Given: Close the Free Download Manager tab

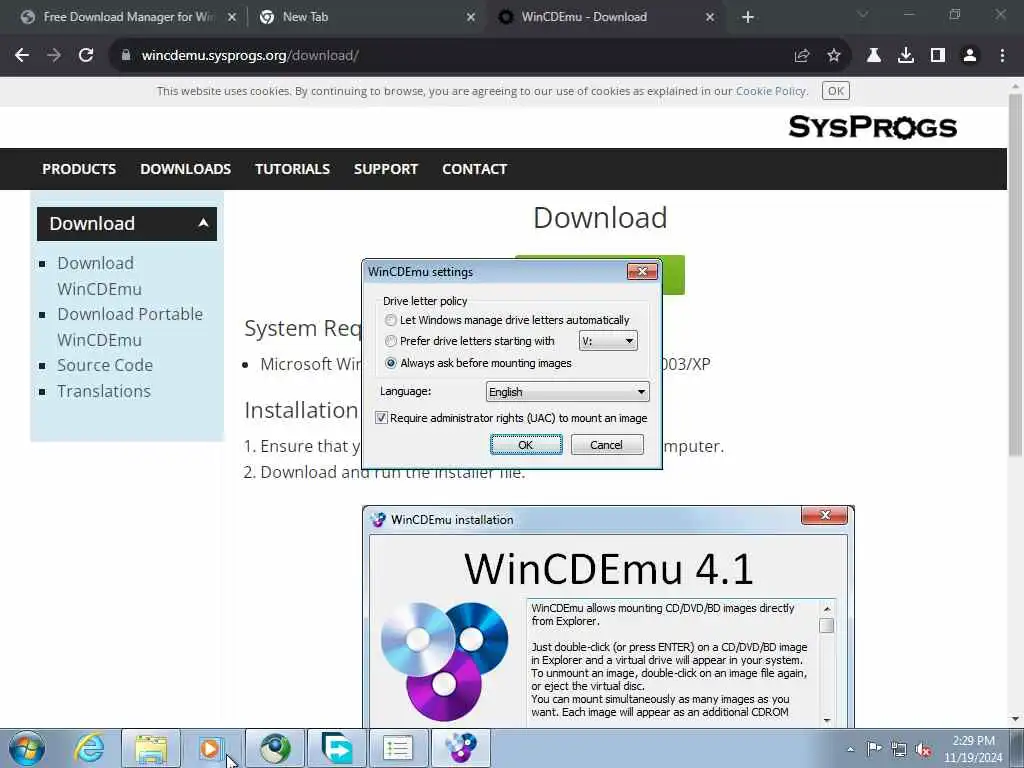Looking at the screenshot, I should [x=231, y=17].
